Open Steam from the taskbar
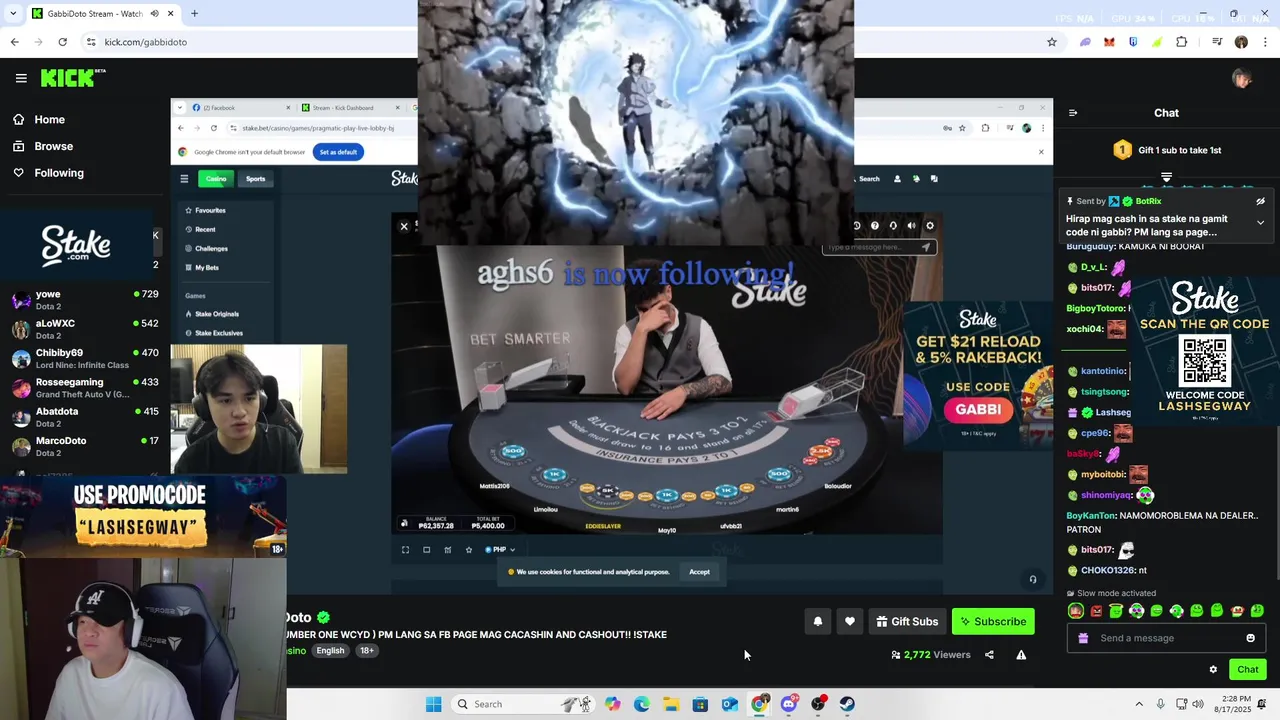The image size is (1280, 720). coord(847,704)
